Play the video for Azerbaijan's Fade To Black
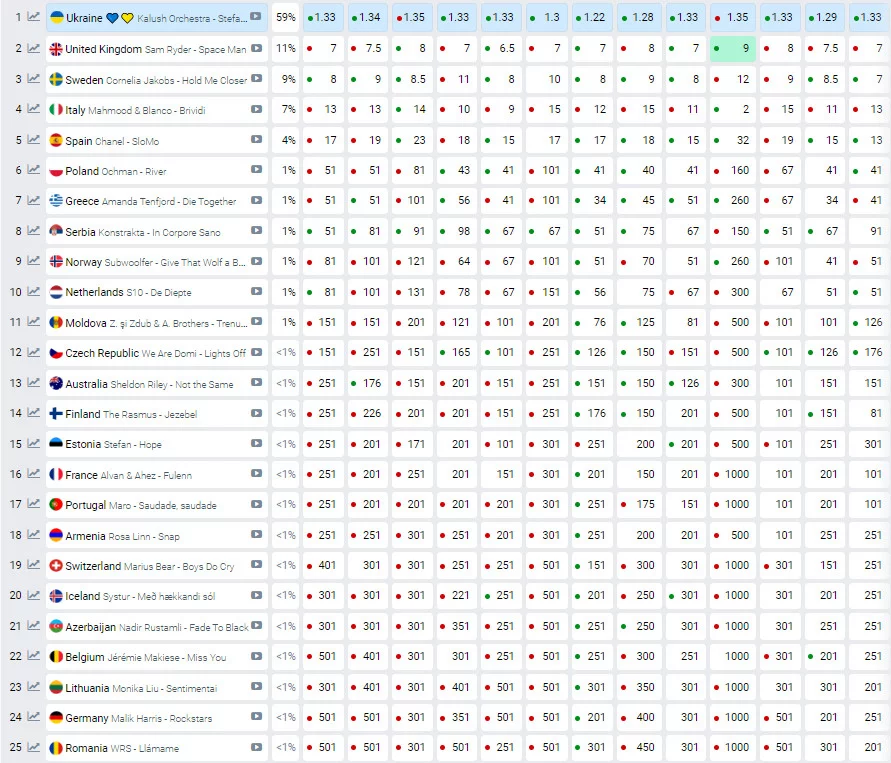 click(x=256, y=626)
